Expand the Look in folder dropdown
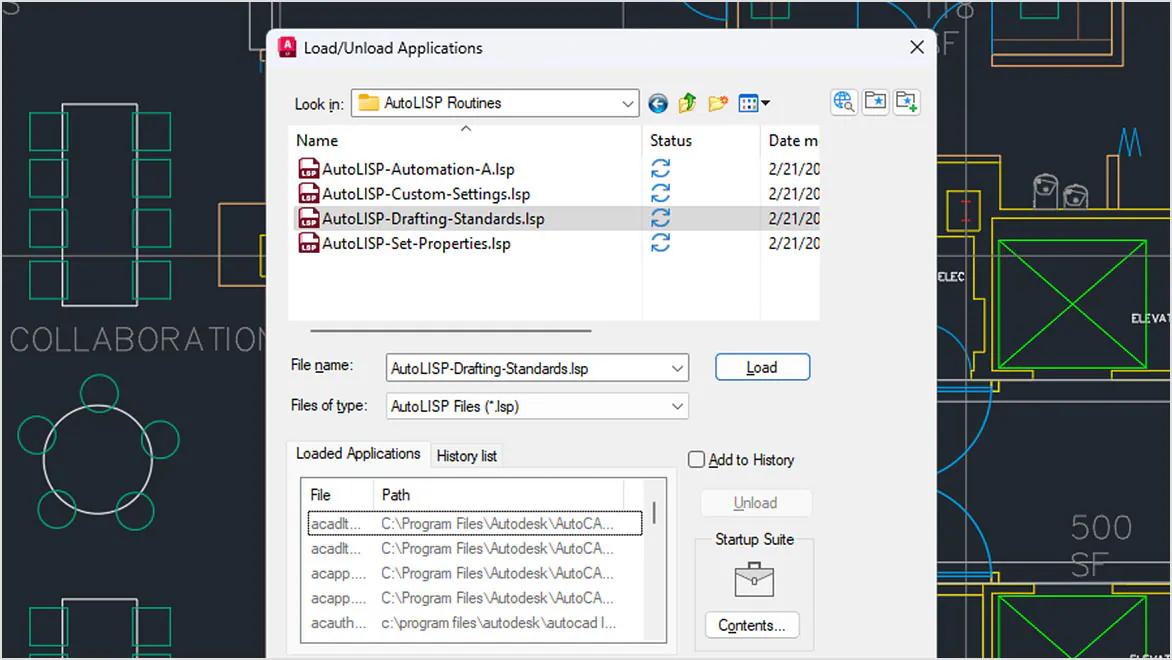Screen dimensions: 1172x660 click(x=627, y=103)
